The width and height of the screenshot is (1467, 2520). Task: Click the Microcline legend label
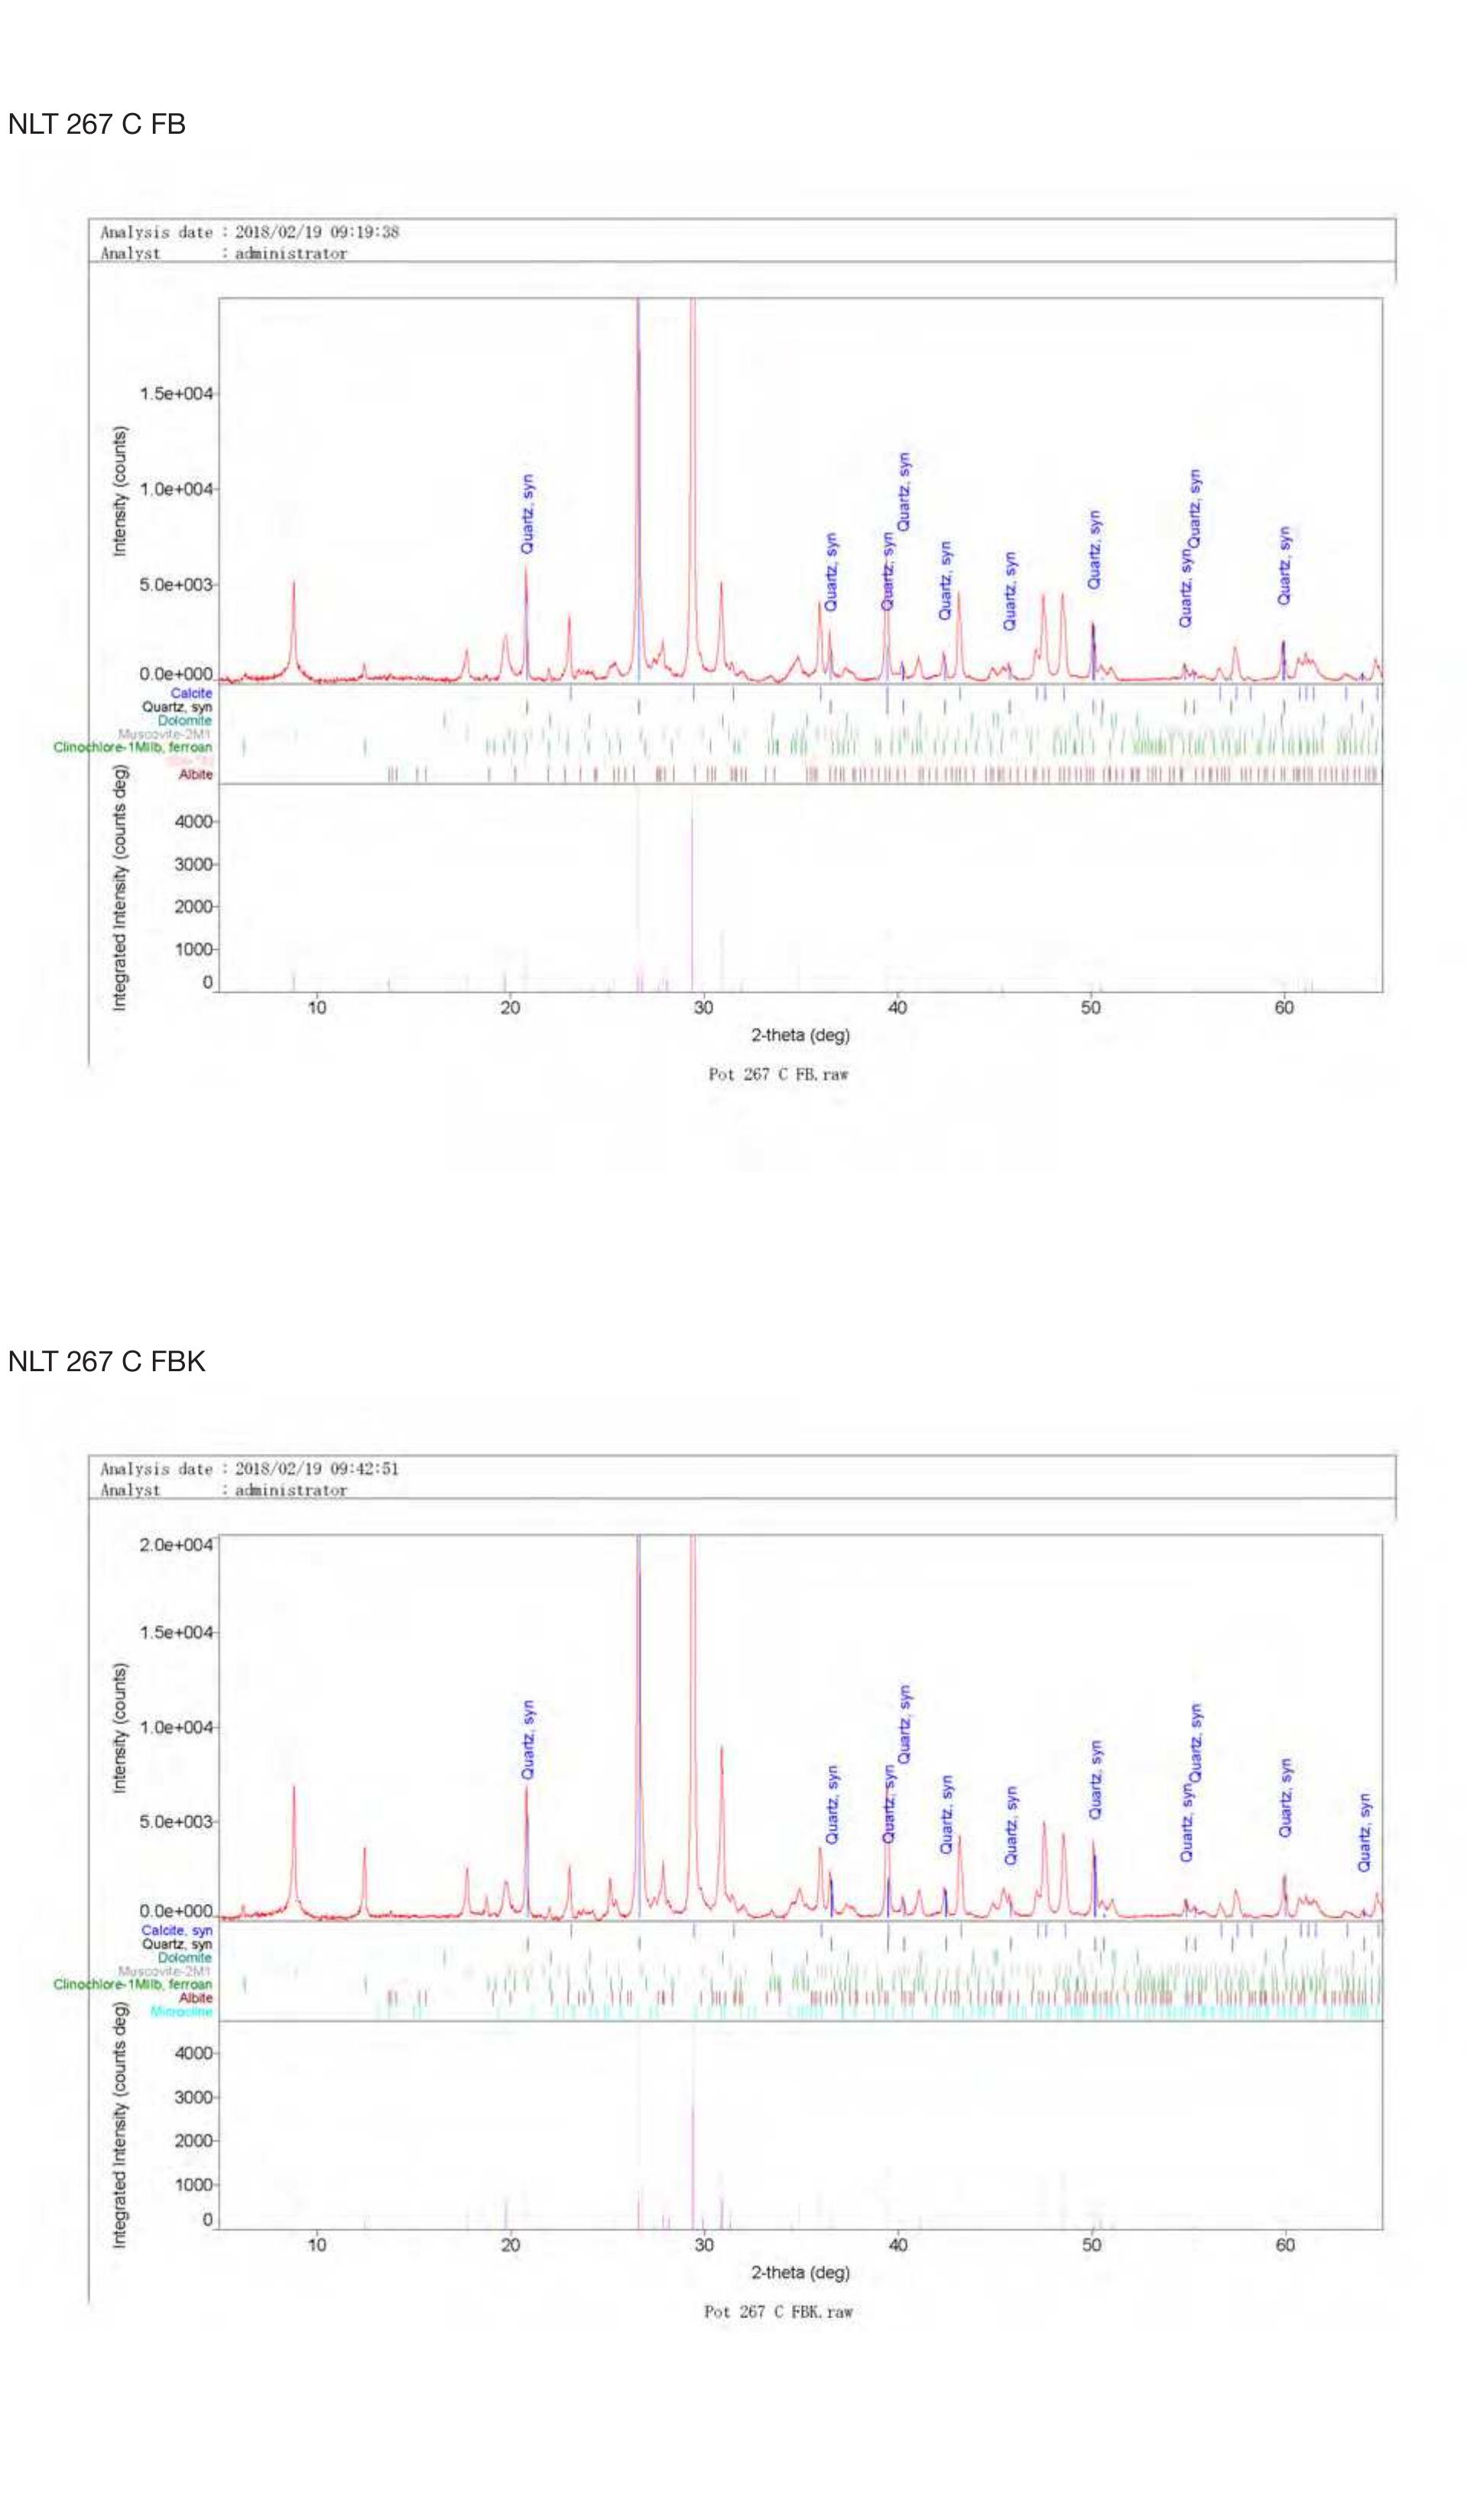181,2012
